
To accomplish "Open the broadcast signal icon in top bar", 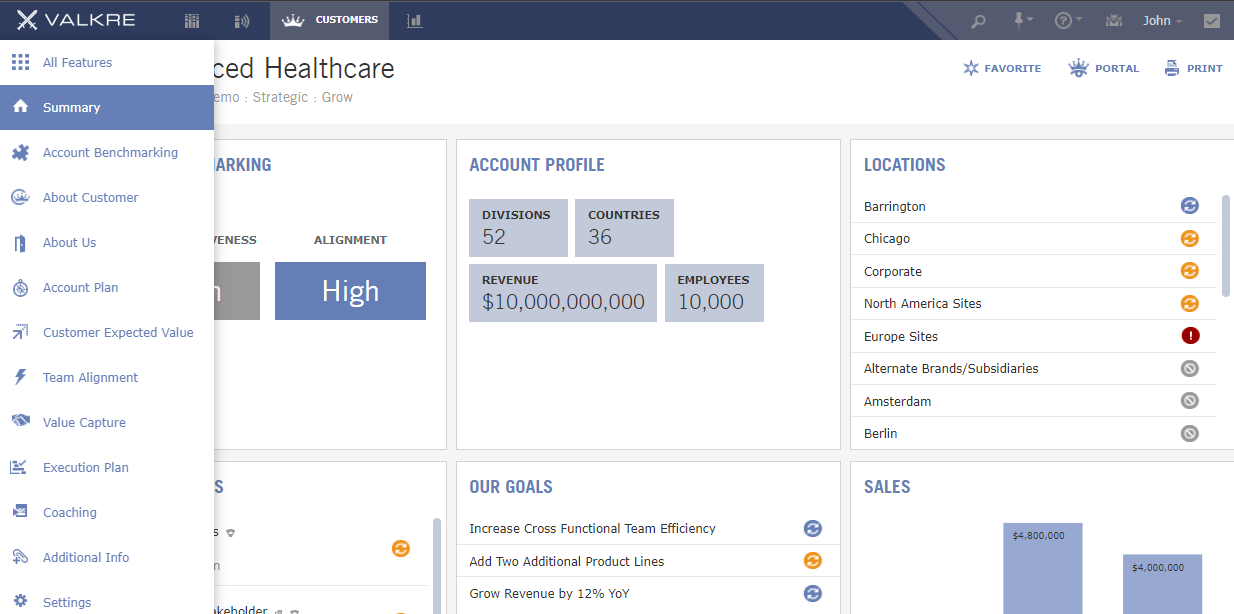I will [241, 20].
